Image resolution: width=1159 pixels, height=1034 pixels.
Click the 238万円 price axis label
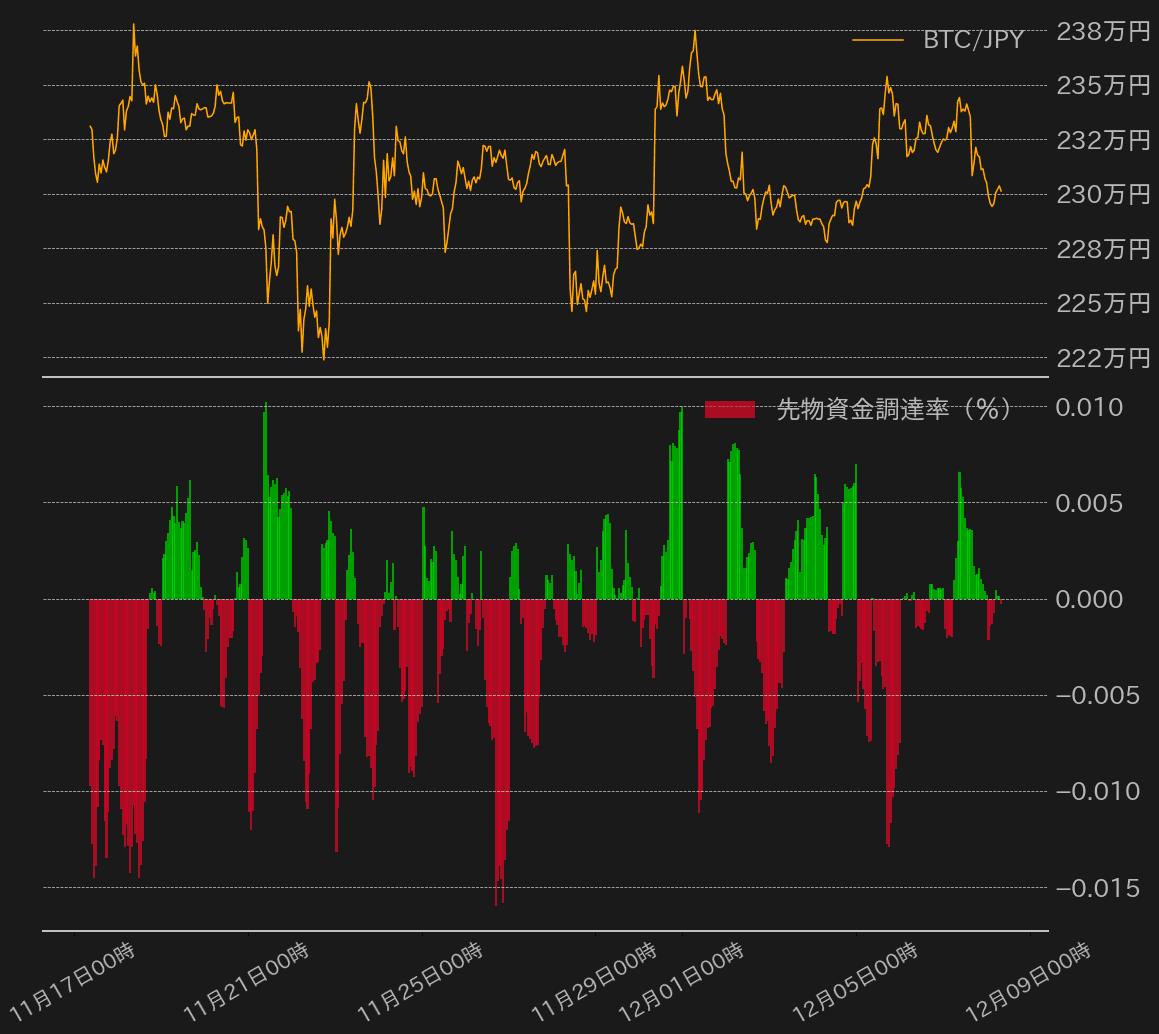(x=1103, y=32)
